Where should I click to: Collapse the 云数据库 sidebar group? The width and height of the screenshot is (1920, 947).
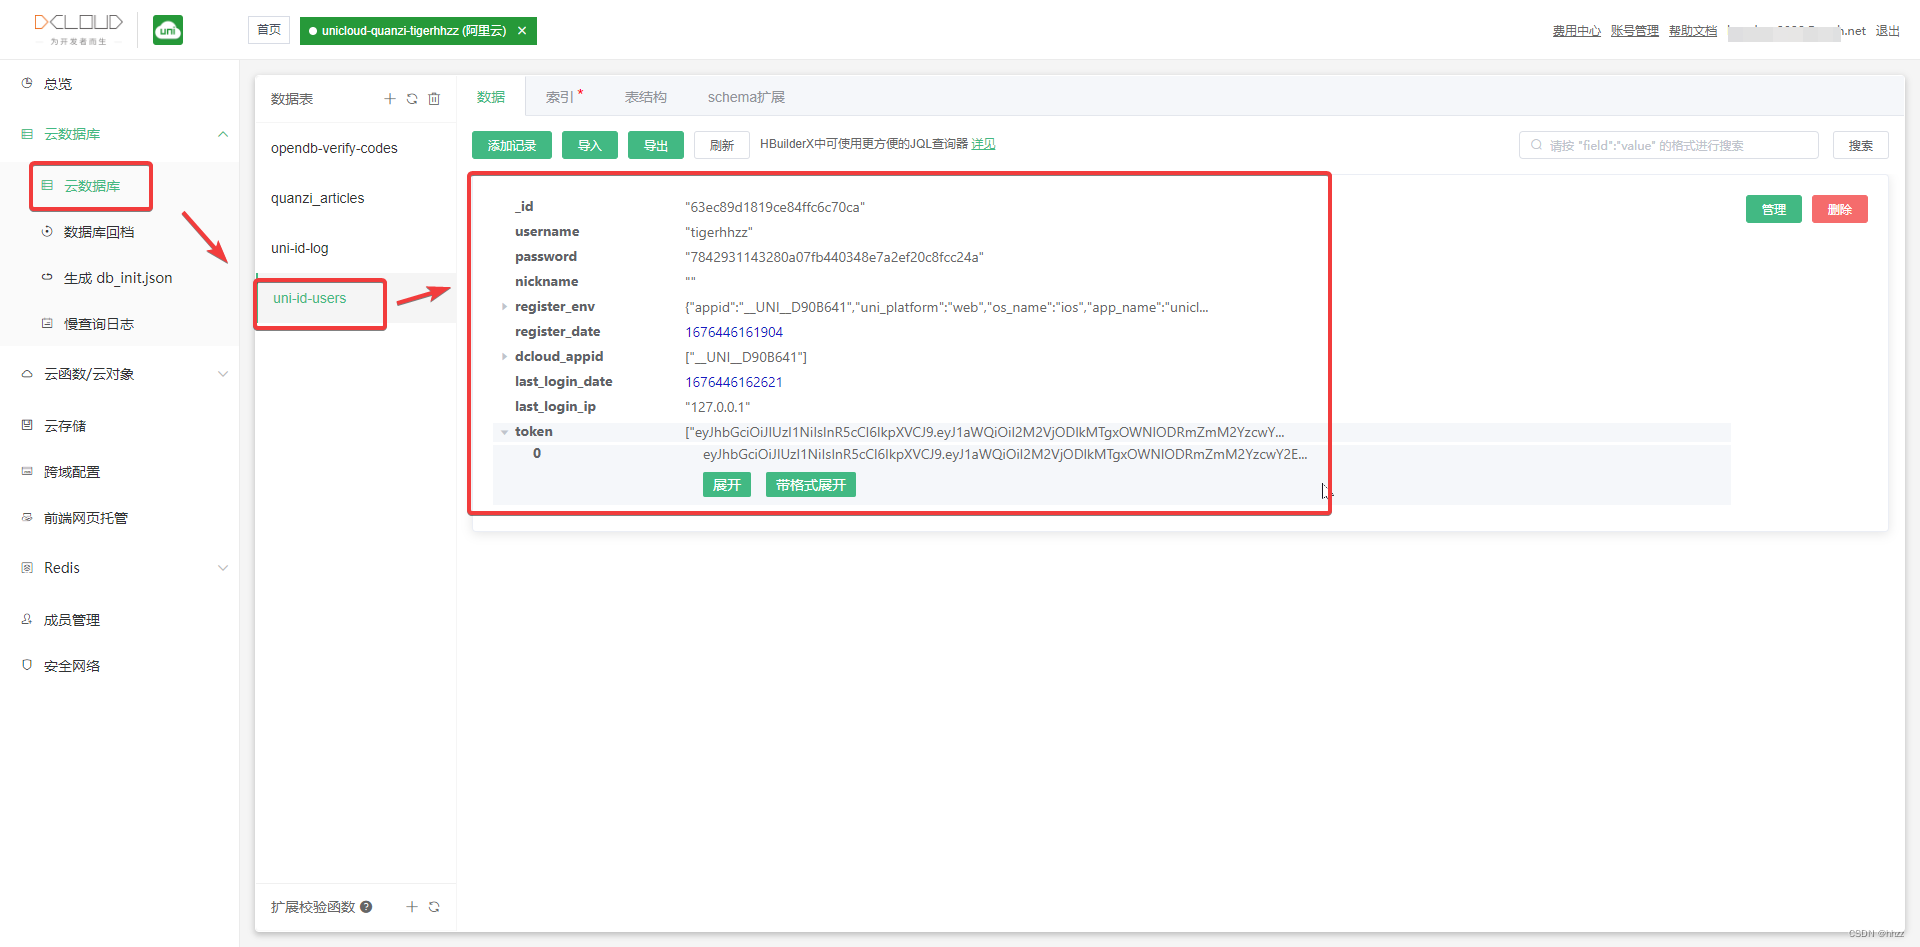[223, 134]
